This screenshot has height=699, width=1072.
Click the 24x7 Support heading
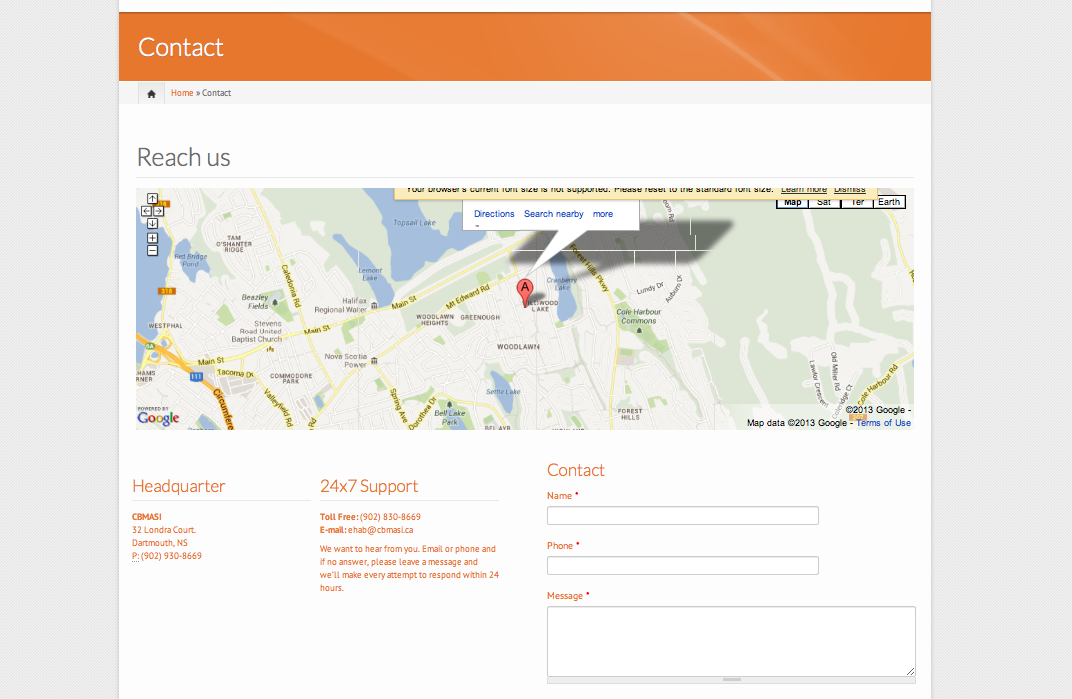(368, 486)
